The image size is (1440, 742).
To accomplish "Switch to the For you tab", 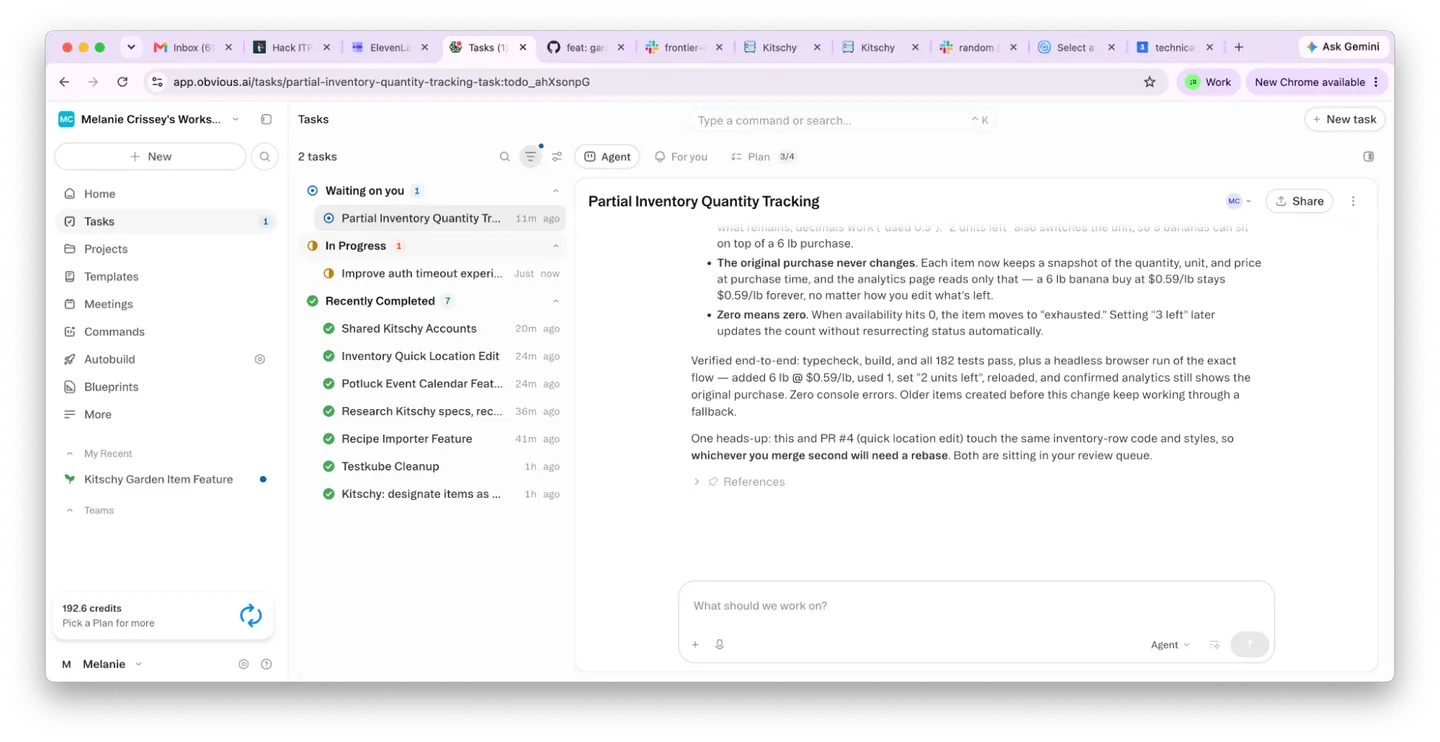I will click(681, 157).
